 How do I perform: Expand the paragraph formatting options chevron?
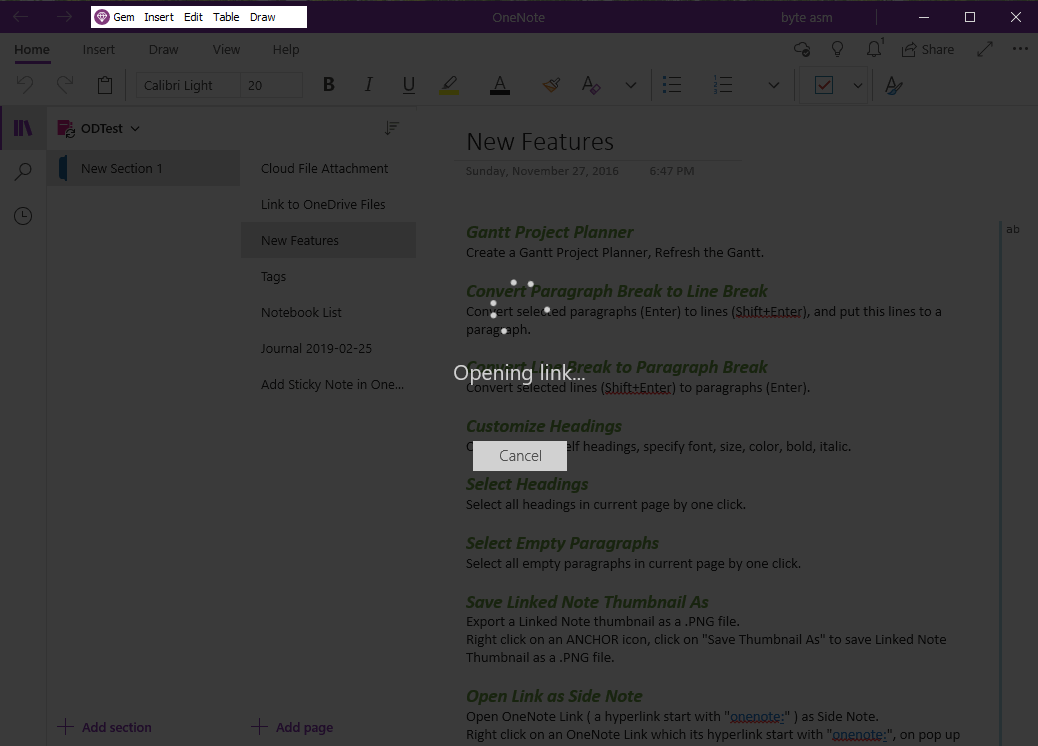(x=773, y=85)
